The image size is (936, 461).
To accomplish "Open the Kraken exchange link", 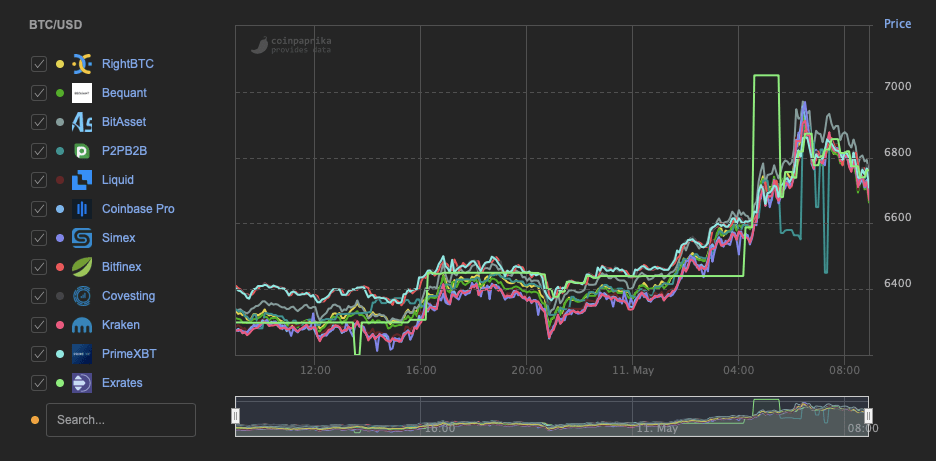I will (120, 325).
